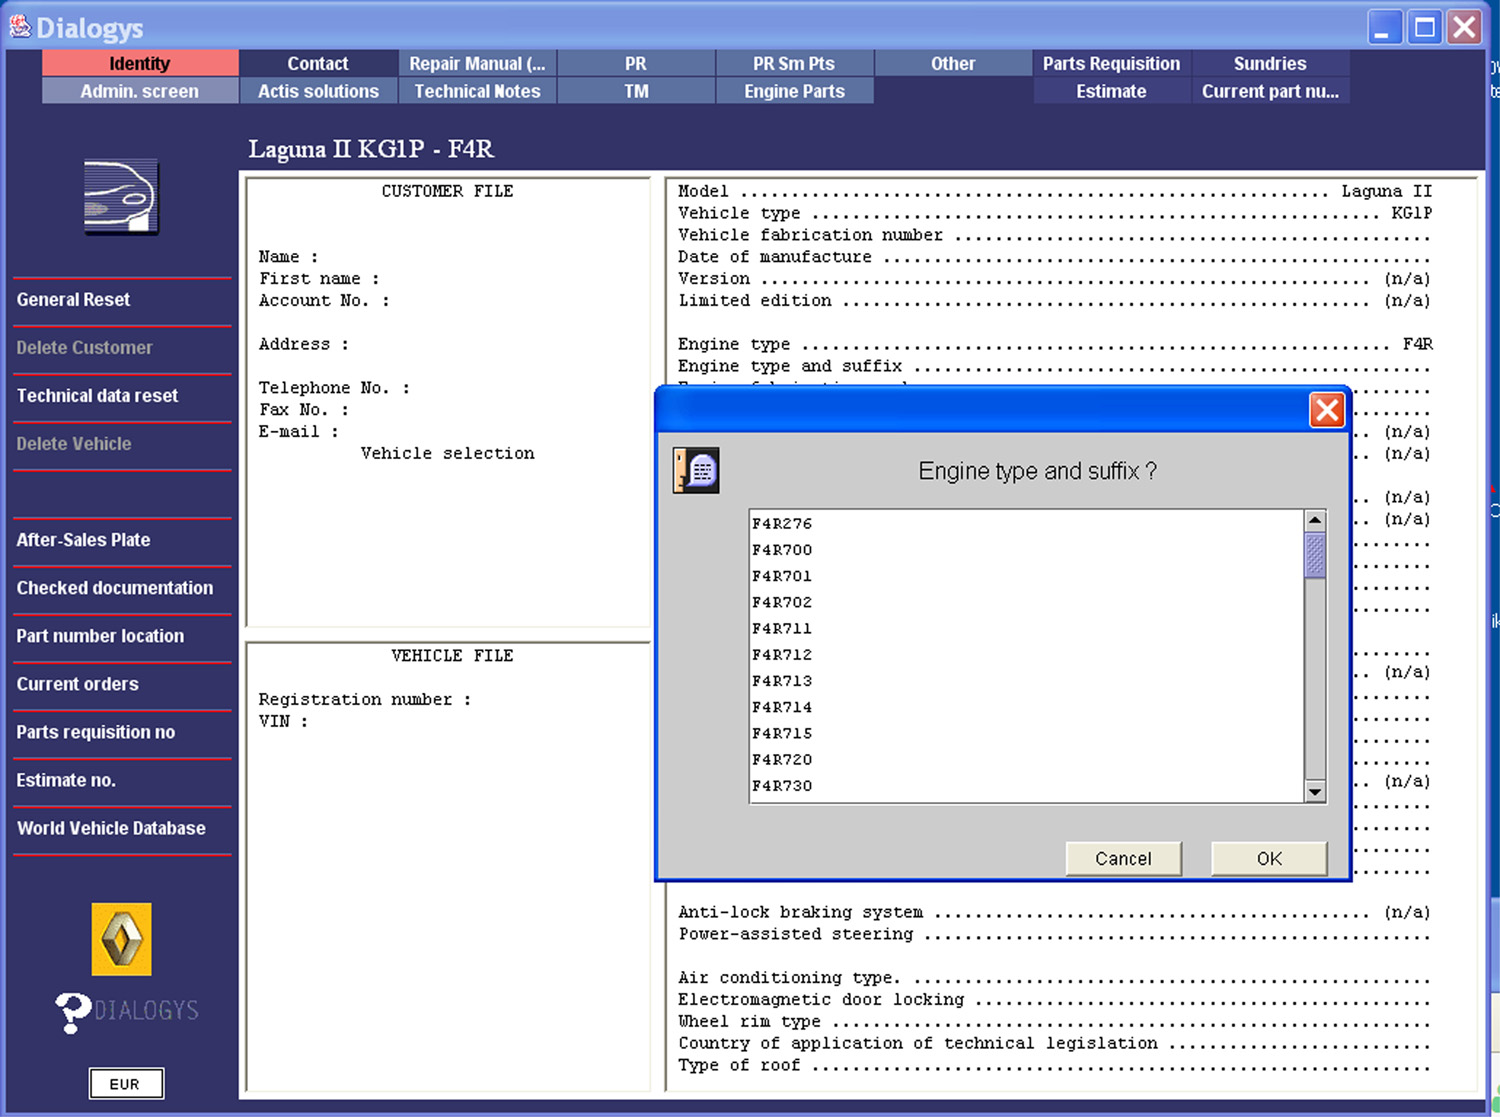Close the Dialogys main window
This screenshot has width=1500, height=1117.
(x=1464, y=27)
